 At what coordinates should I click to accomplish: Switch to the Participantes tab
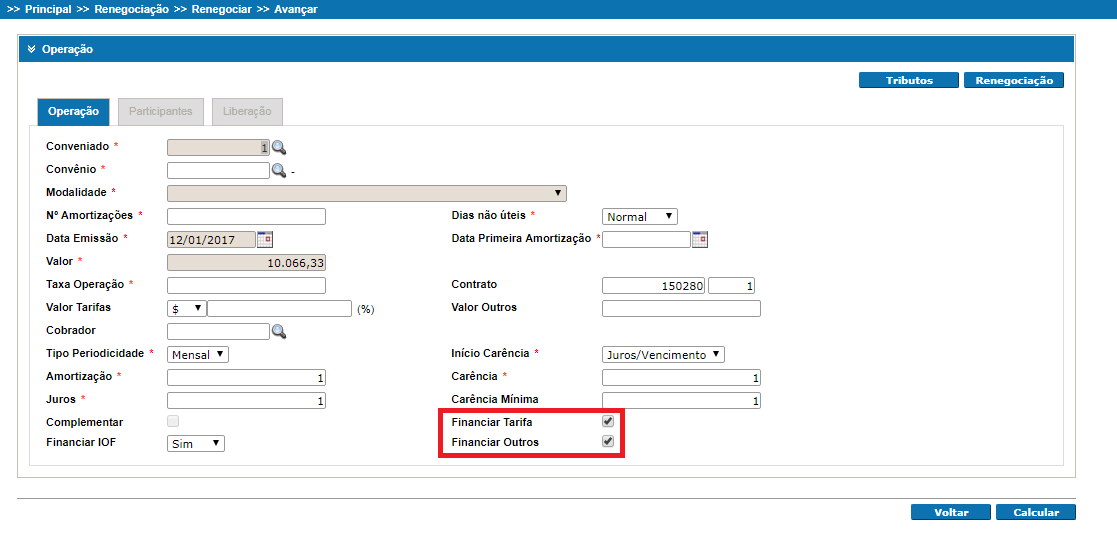point(160,112)
